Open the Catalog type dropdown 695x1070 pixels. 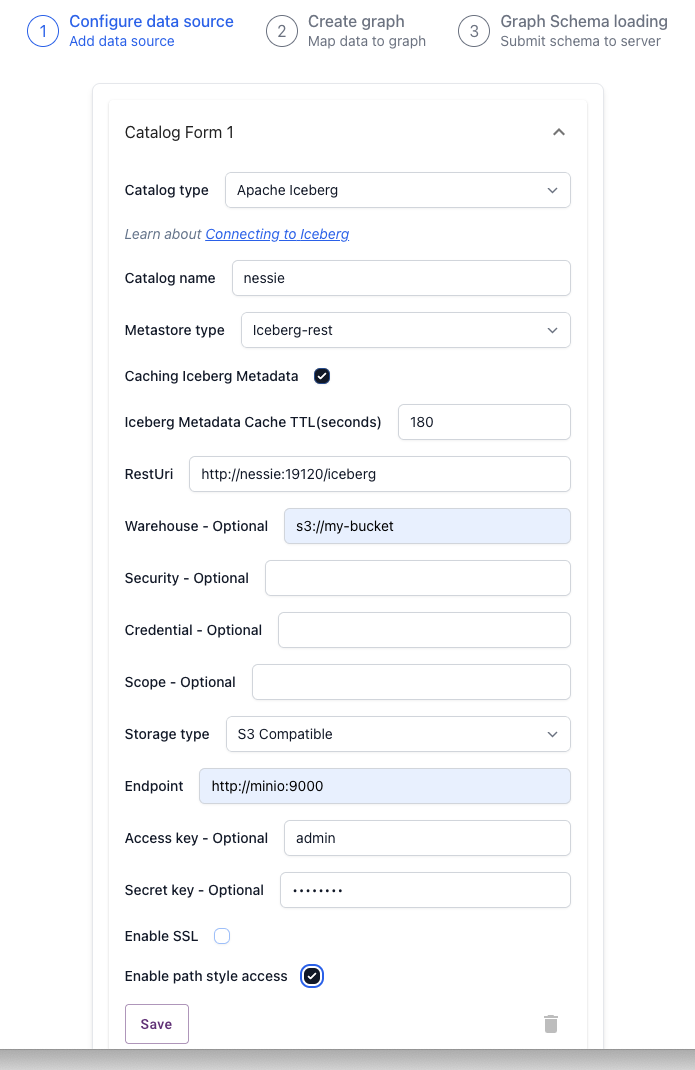(x=397, y=190)
